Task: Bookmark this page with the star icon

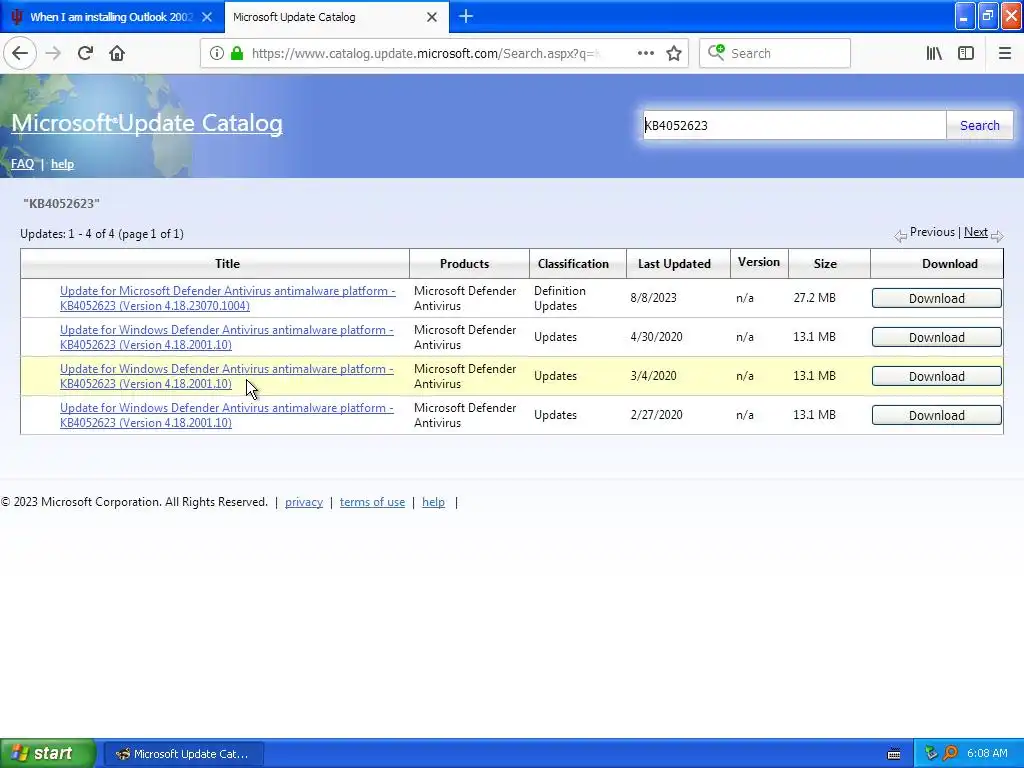Action: click(674, 53)
